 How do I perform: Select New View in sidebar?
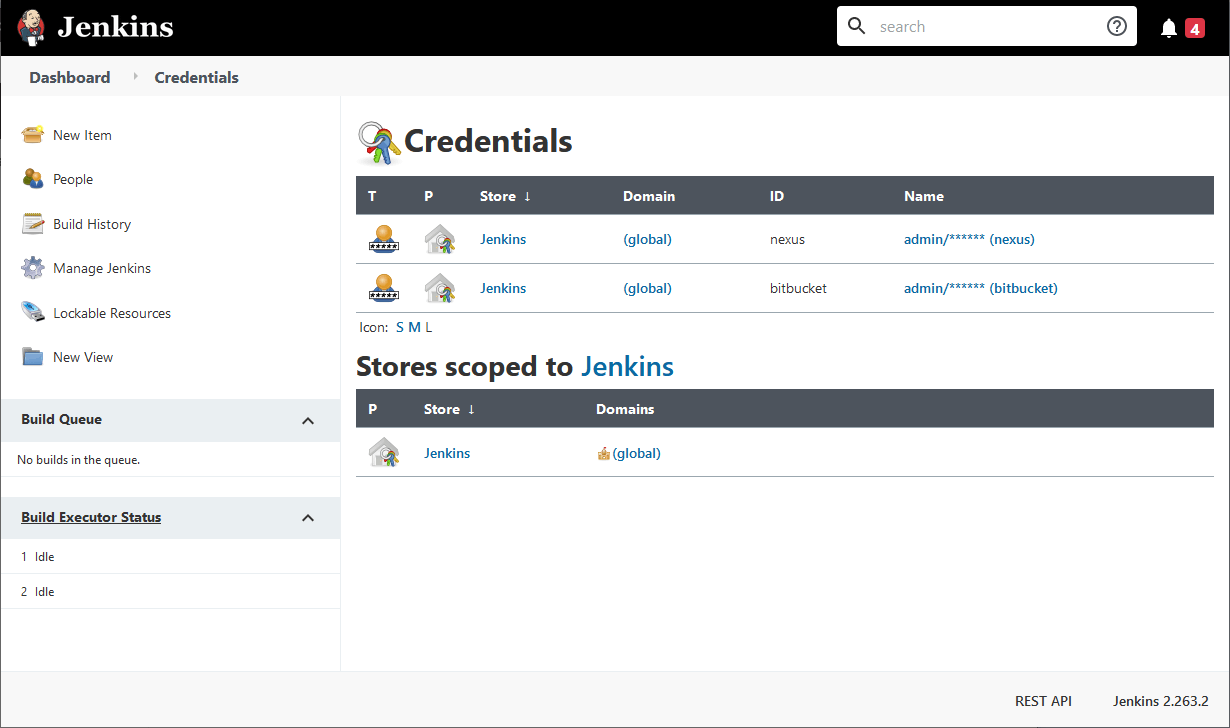point(83,357)
